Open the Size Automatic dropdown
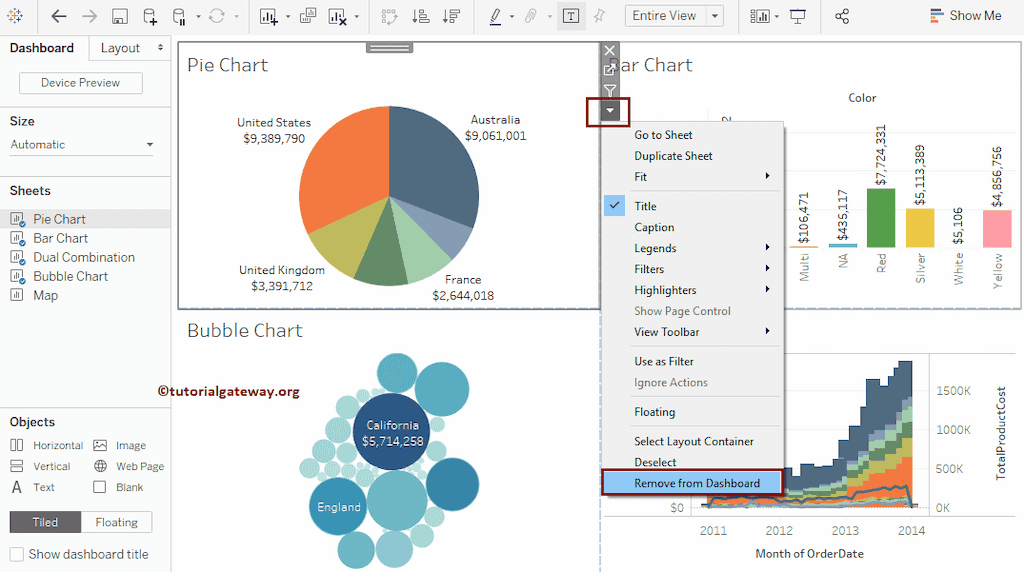Viewport: 1024px width, 572px height. click(x=82, y=145)
